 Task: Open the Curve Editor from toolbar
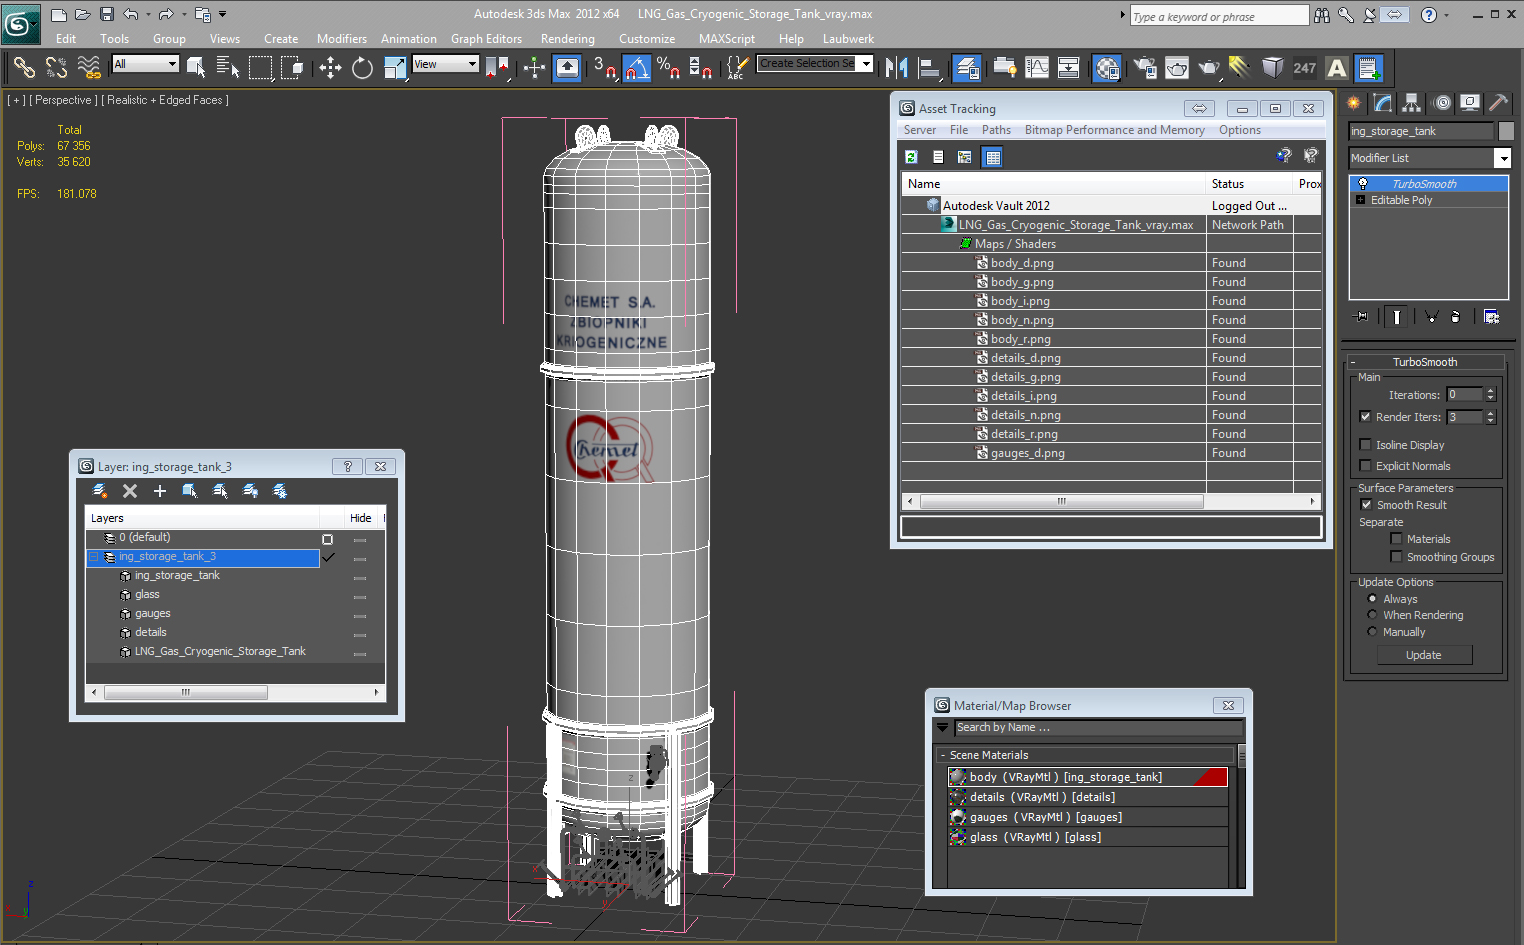point(1037,67)
